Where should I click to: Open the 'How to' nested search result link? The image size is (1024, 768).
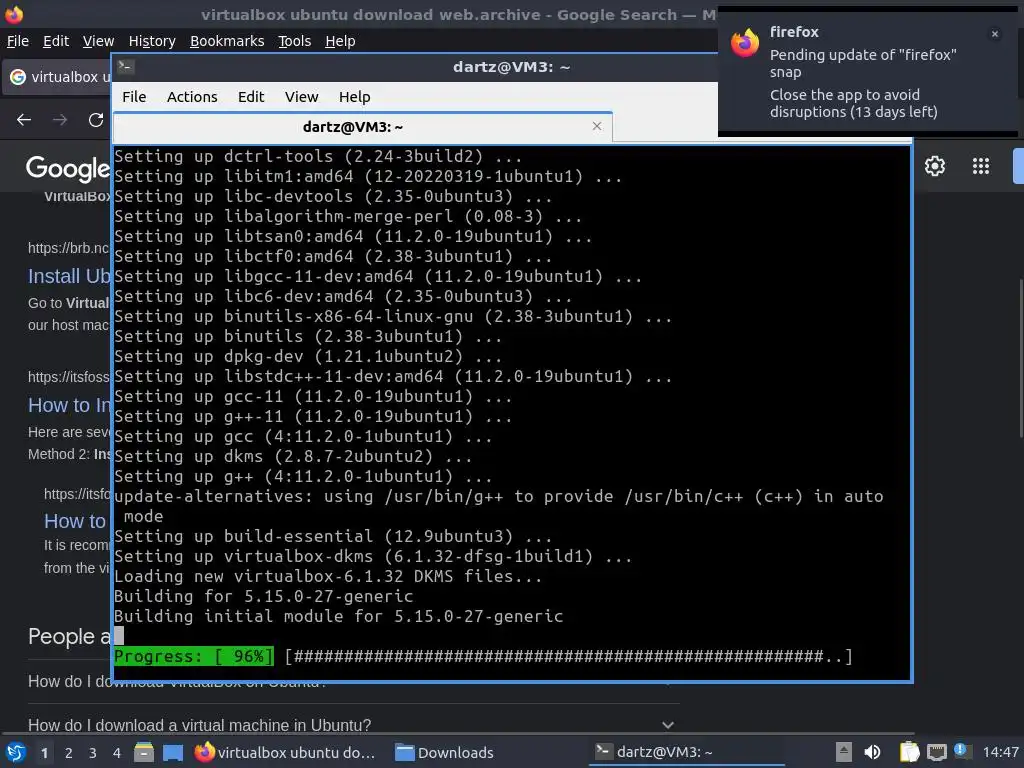(75, 521)
